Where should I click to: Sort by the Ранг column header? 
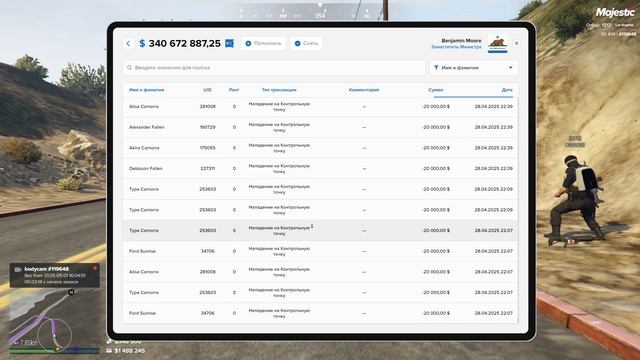234,90
